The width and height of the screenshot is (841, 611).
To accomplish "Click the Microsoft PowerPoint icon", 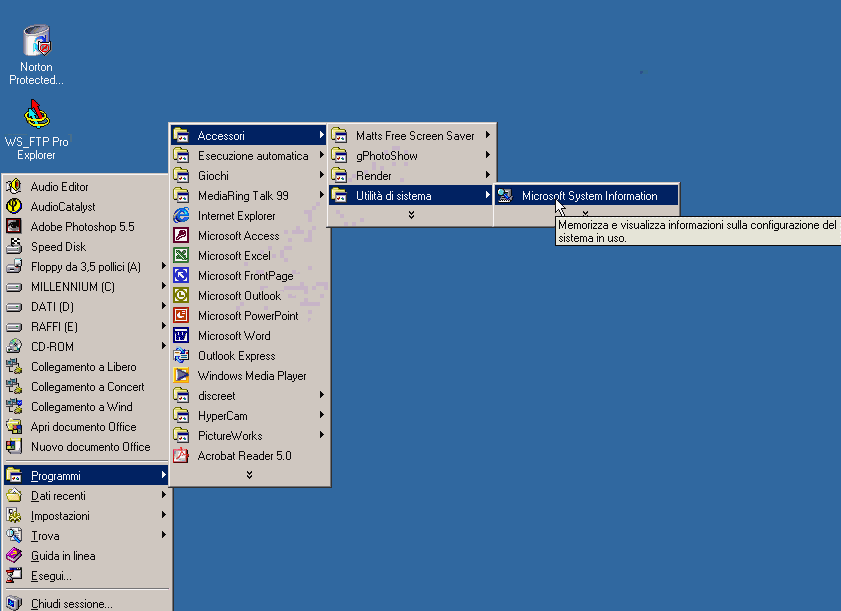I will 181,315.
